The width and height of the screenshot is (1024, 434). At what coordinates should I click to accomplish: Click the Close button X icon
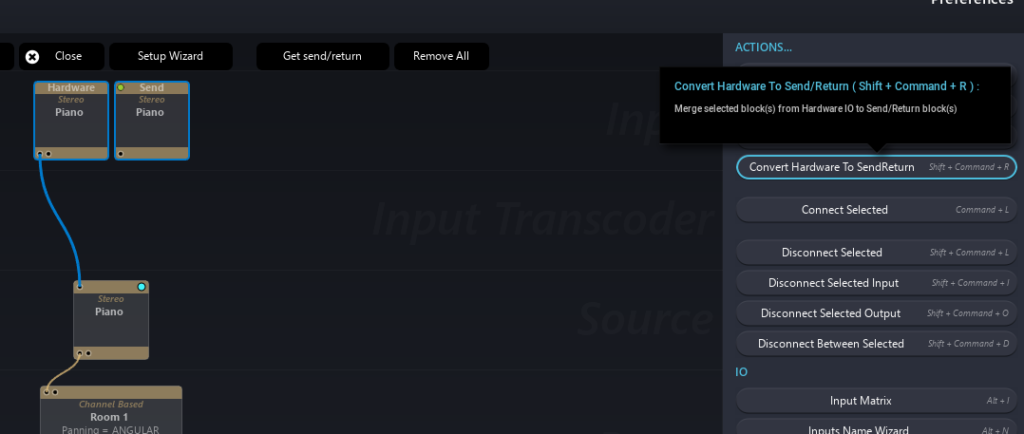point(32,57)
